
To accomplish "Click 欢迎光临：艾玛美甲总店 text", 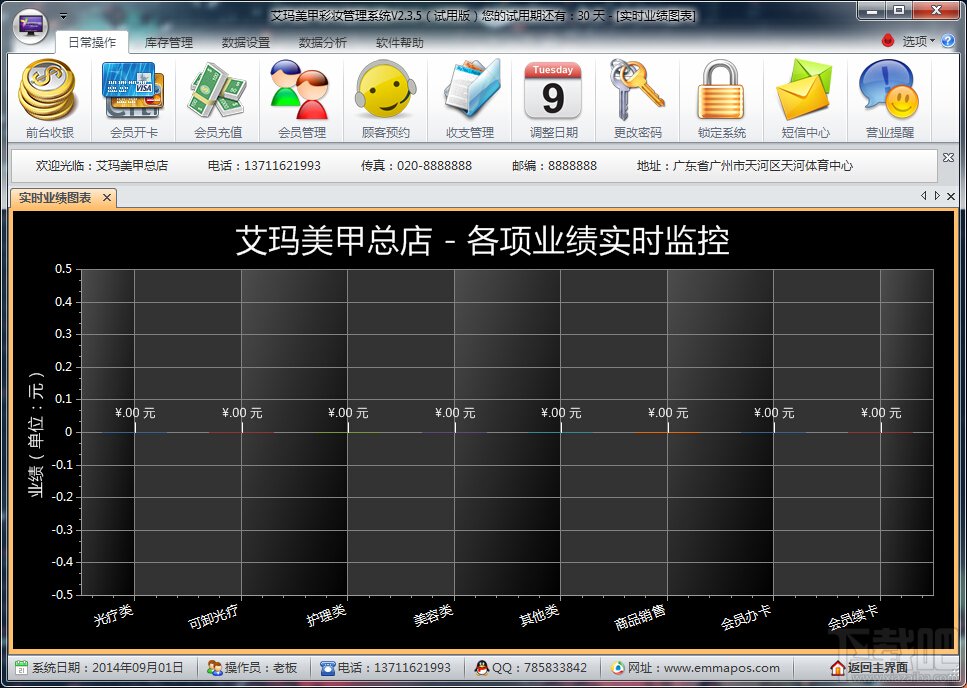I will 102,165.
